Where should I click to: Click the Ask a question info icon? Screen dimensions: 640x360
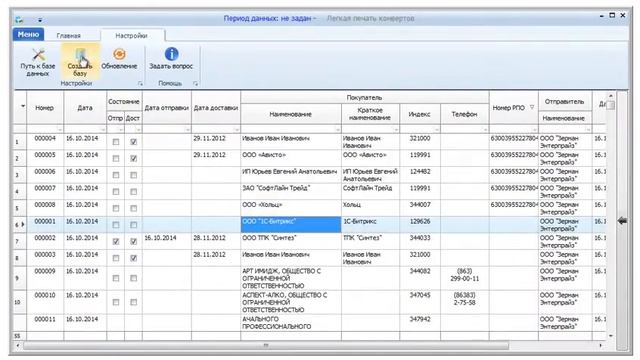tap(171, 54)
